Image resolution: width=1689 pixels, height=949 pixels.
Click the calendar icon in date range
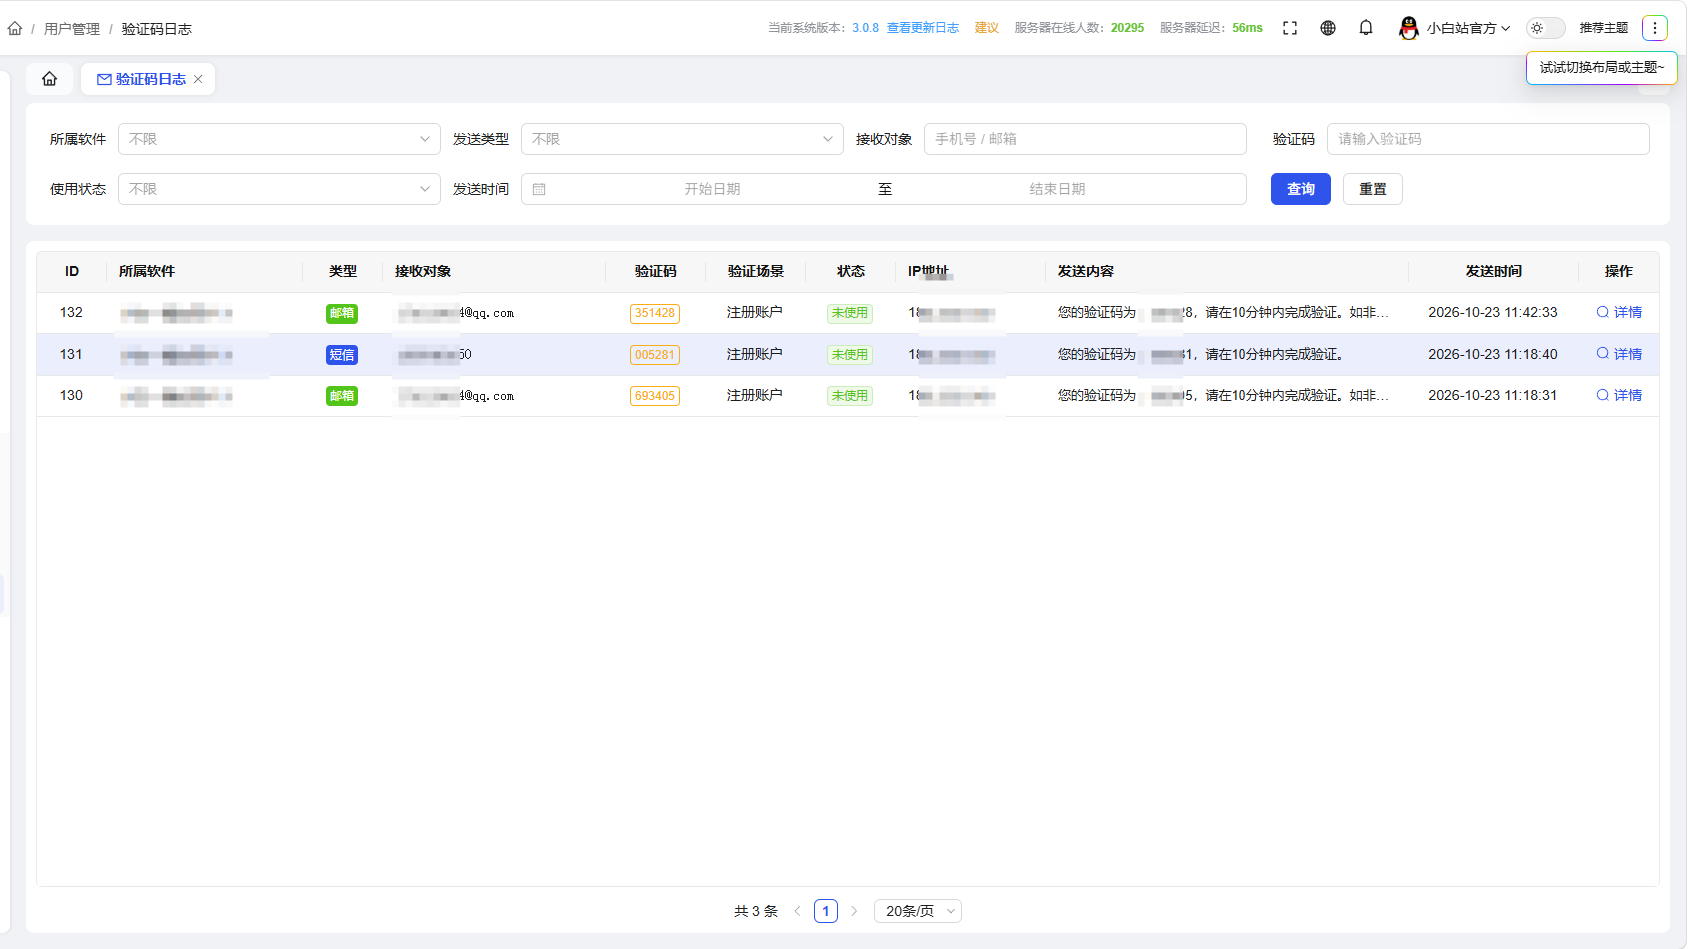click(539, 189)
